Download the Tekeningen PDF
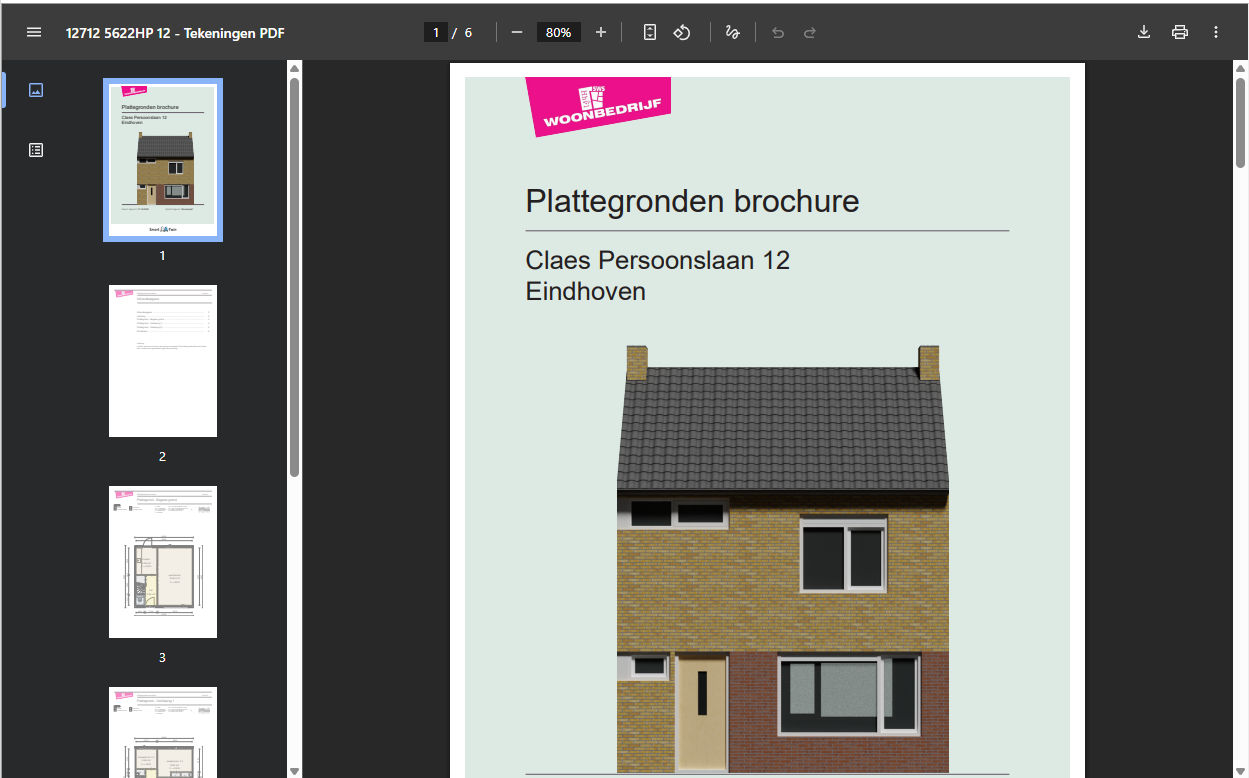This screenshot has width=1249, height=778. tap(1143, 31)
